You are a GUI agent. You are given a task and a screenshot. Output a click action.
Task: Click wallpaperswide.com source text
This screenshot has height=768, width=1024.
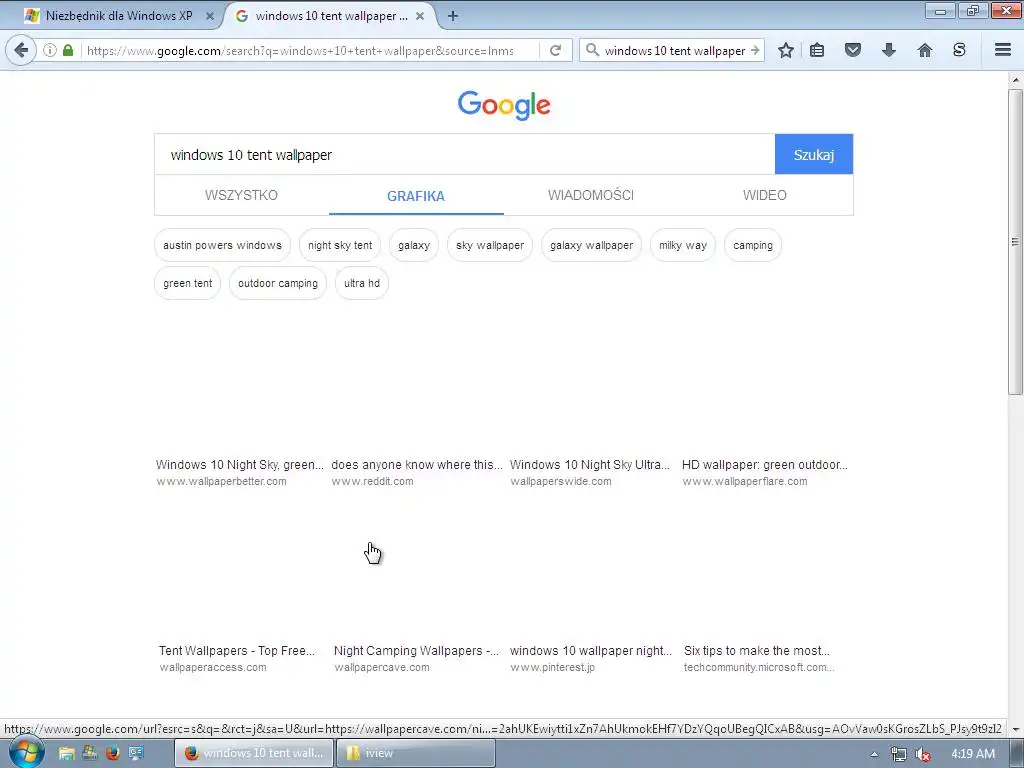[561, 481]
